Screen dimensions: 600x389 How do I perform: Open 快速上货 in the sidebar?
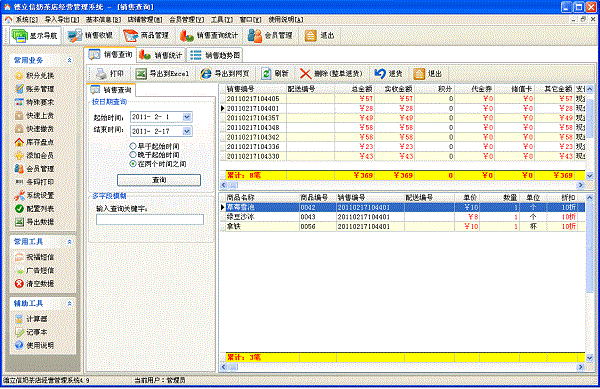34,116
